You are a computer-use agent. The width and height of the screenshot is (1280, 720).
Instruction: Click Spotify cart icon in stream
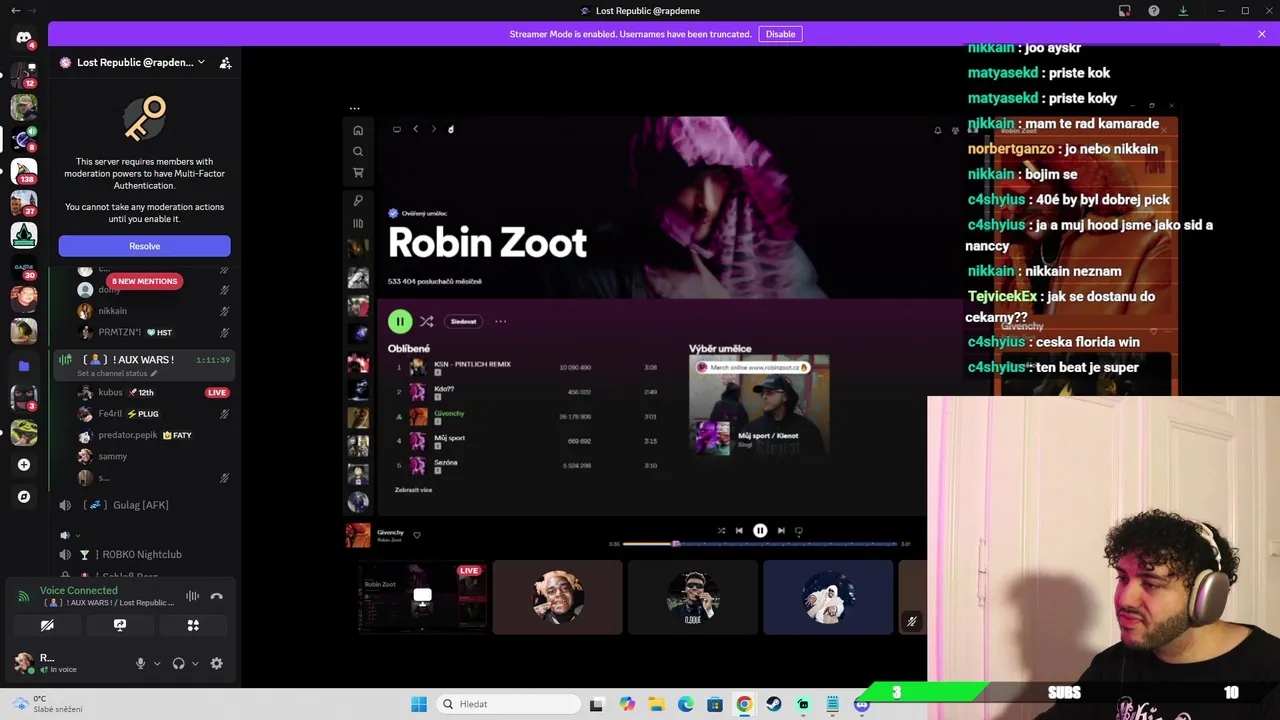point(358,172)
